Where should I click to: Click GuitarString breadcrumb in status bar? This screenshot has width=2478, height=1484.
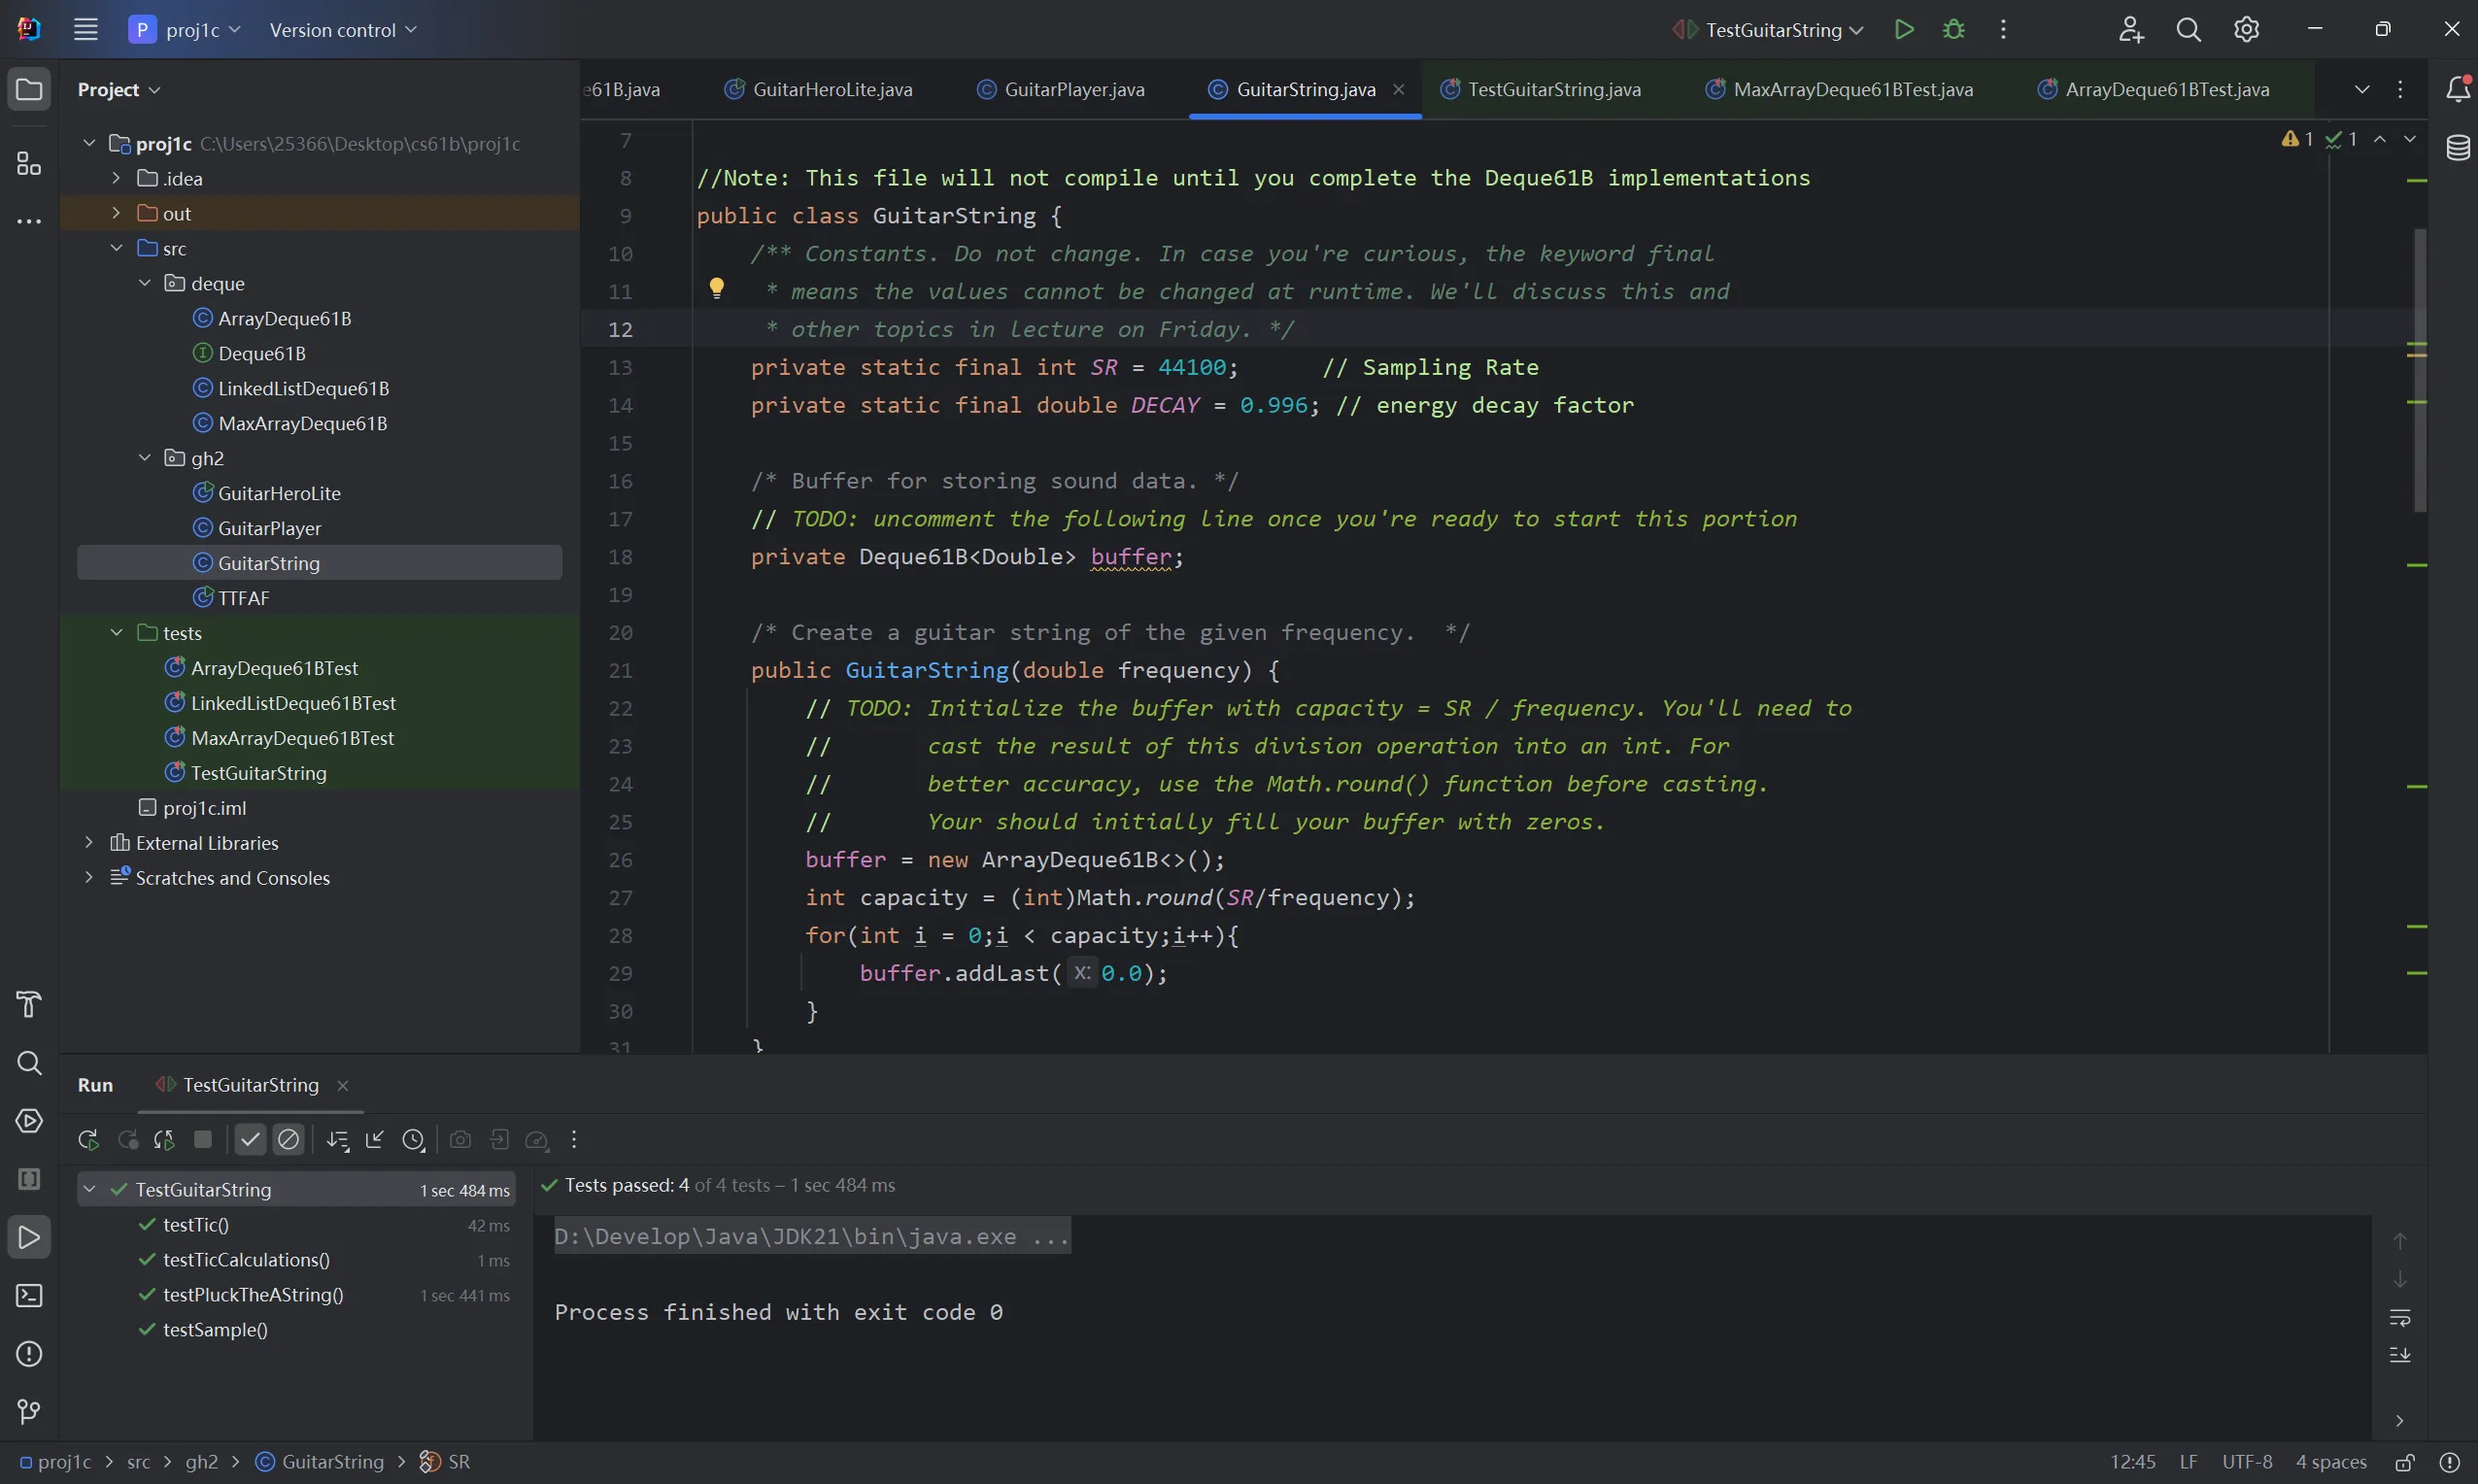(x=320, y=1462)
